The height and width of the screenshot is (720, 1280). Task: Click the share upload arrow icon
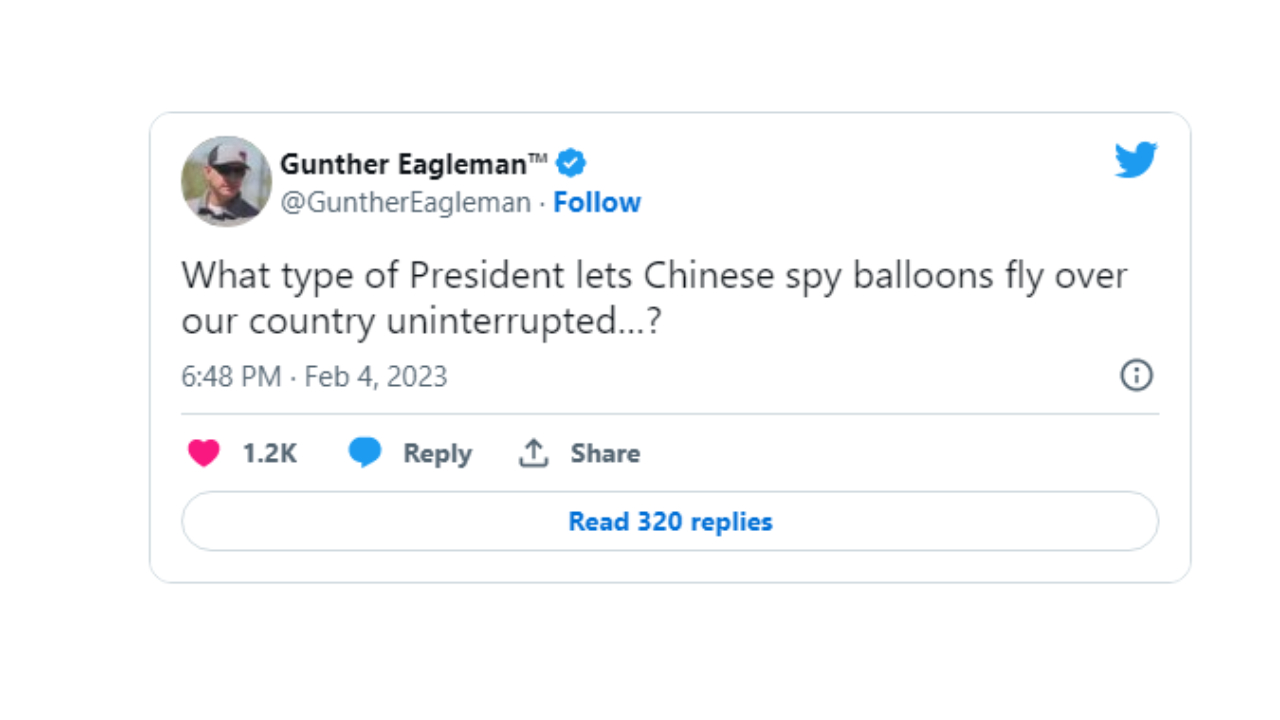(x=534, y=454)
